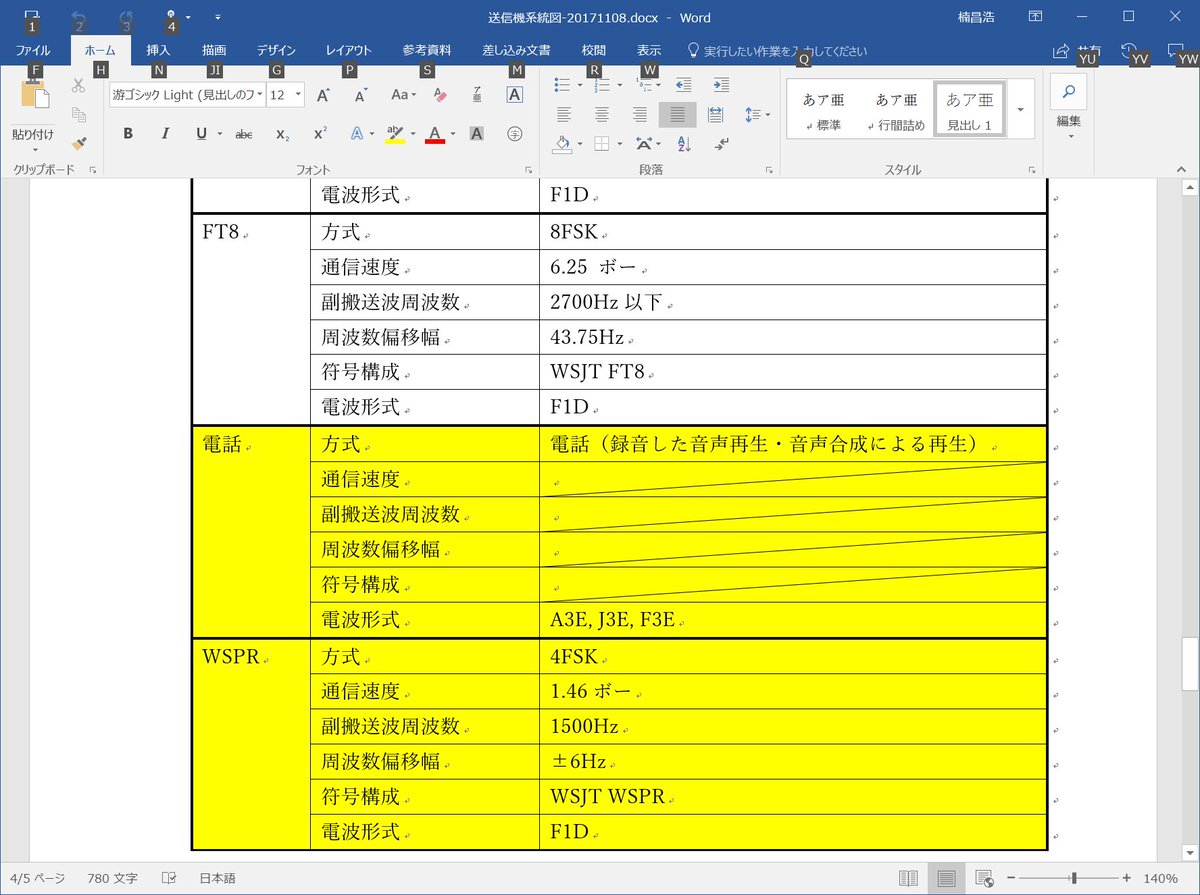Toggle subscript formatting
This screenshot has height=895, width=1200.
[x=283, y=133]
